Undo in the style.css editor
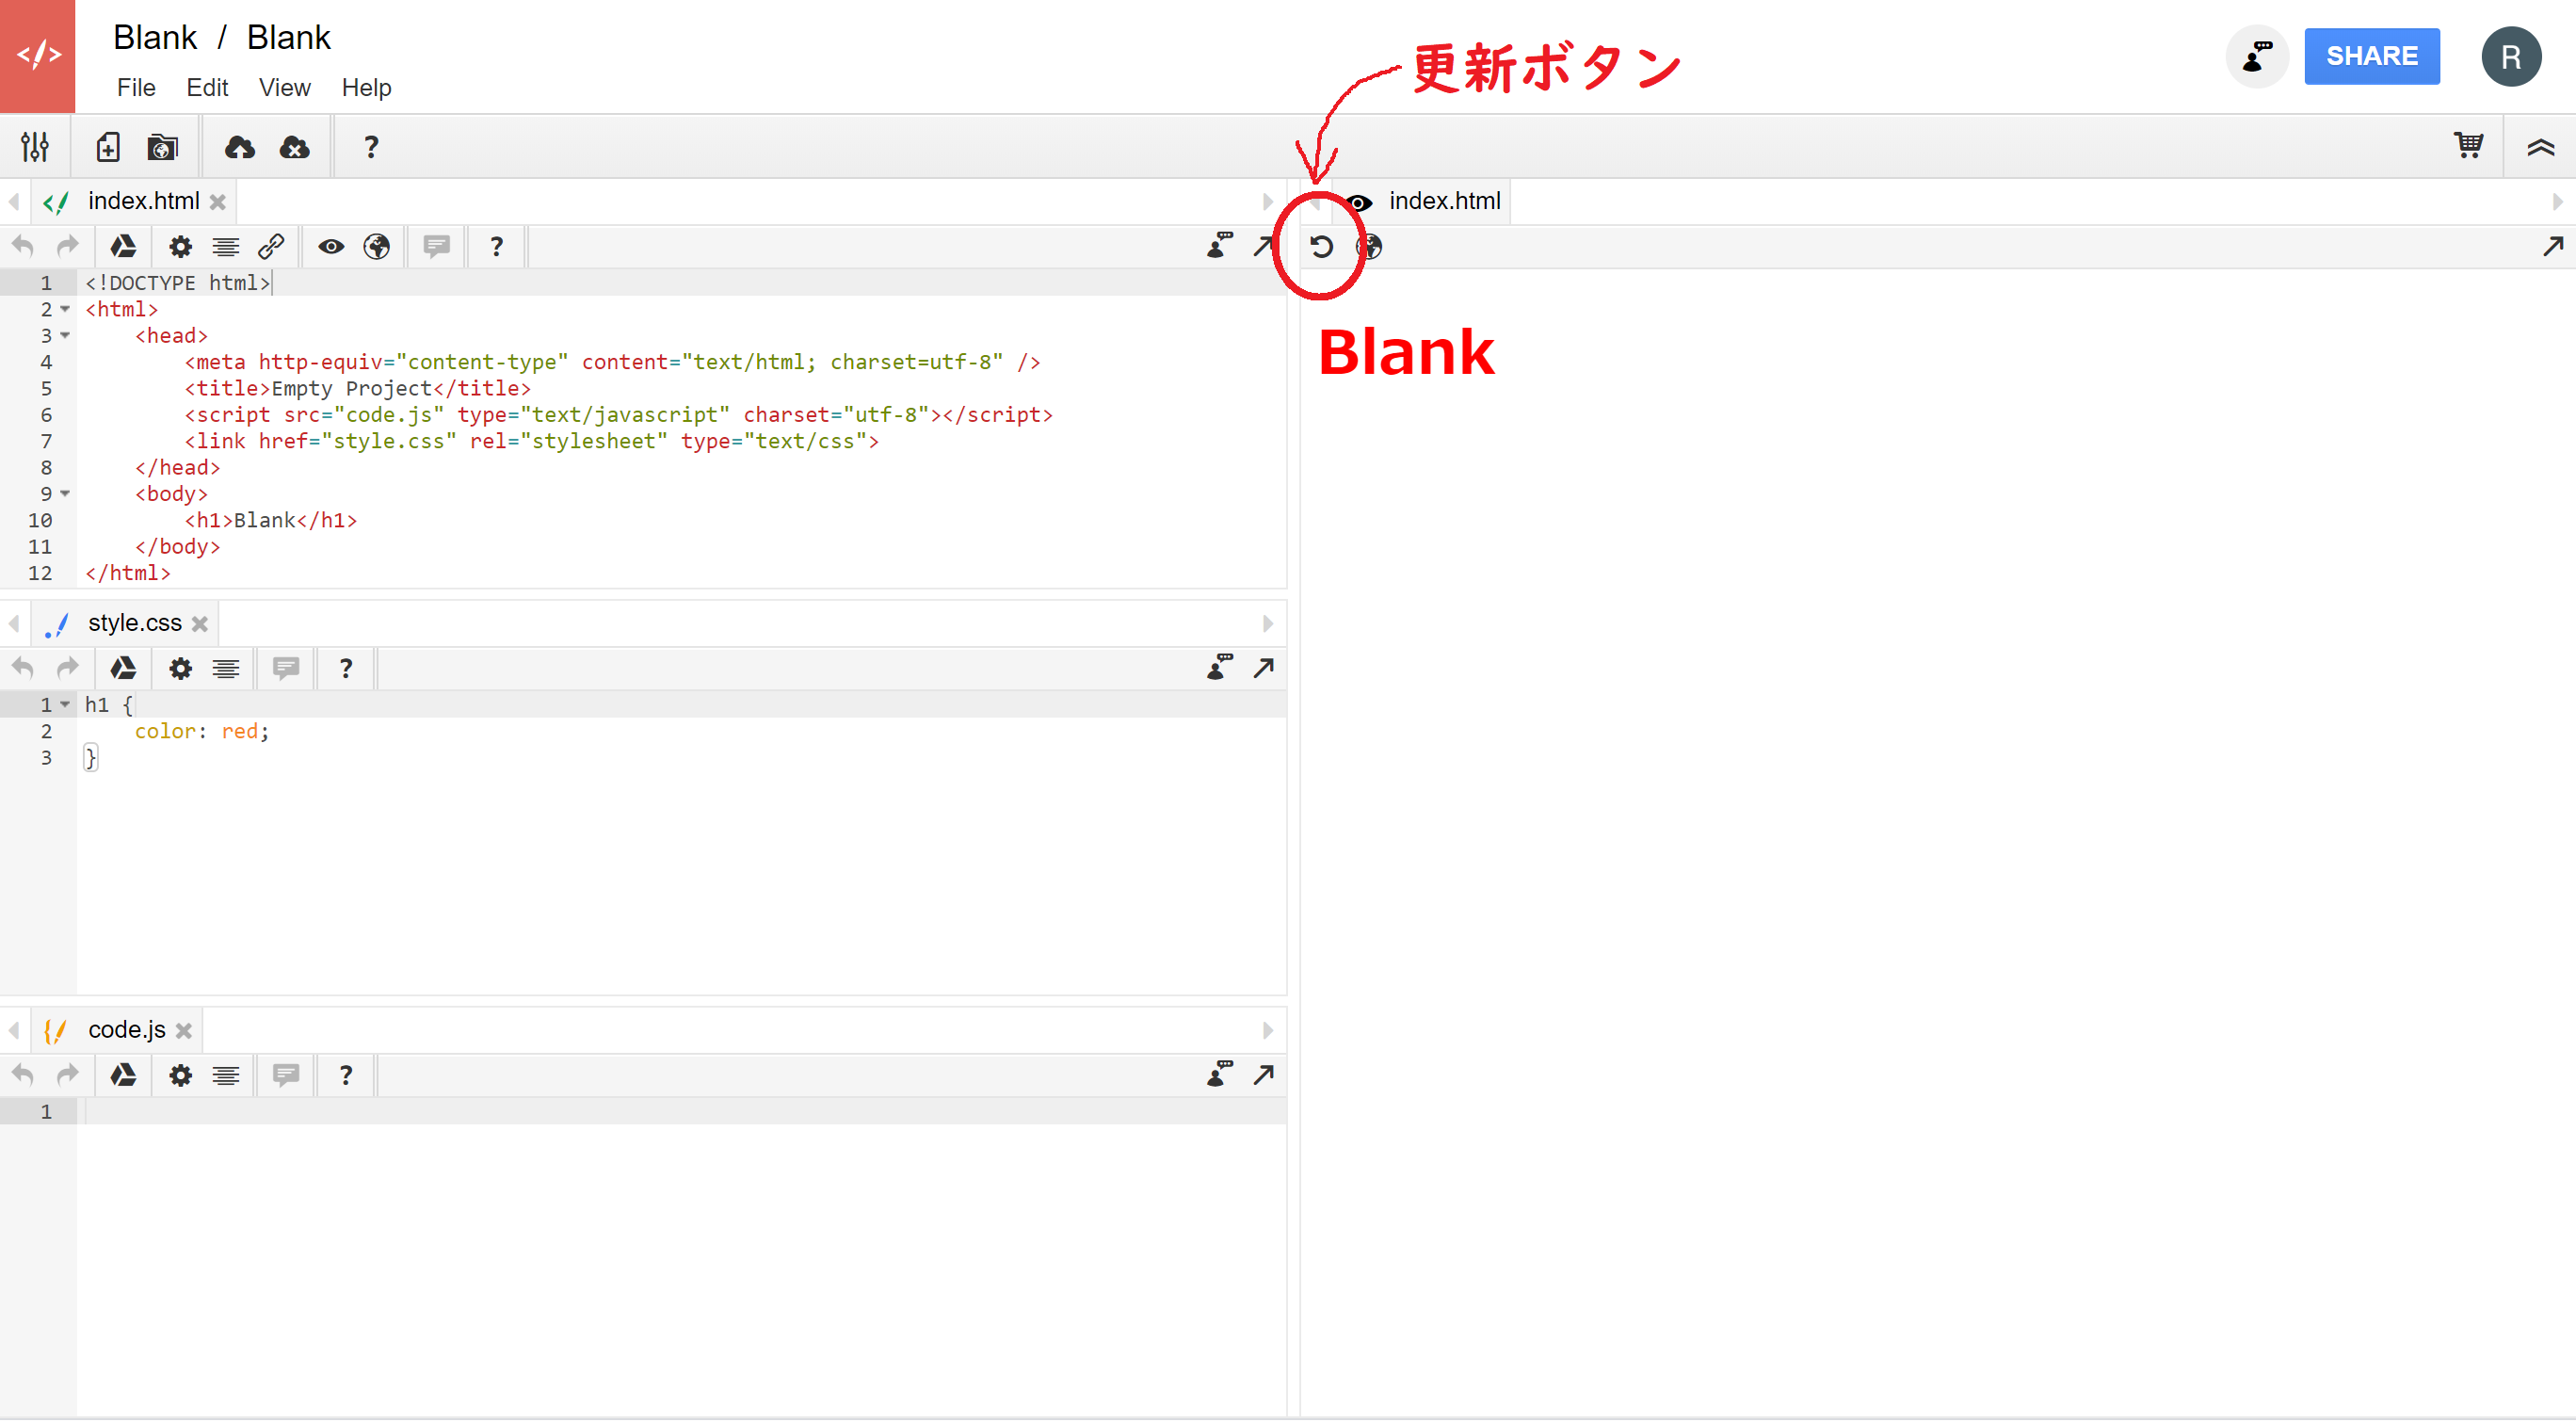This screenshot has width=2576, height=1422. coord(23,668)
